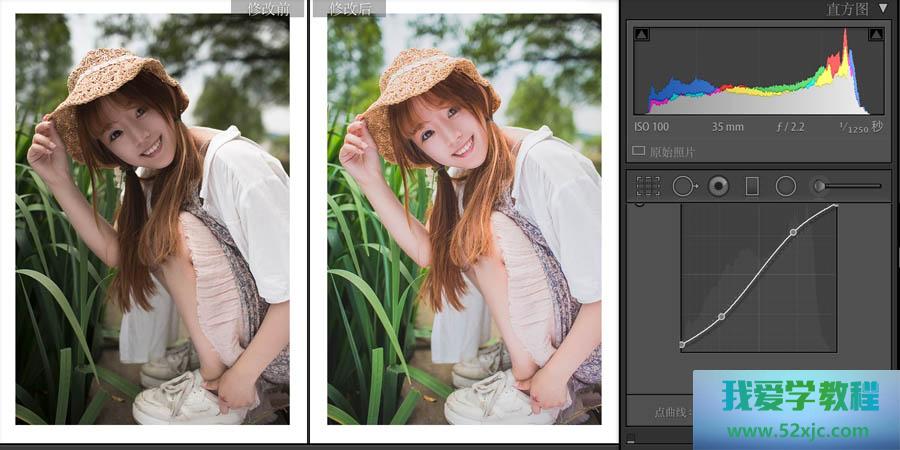Image resolution: width=900 pixels, height=450 pixels.
Task: Click the after photo preview
Action: 464,220
